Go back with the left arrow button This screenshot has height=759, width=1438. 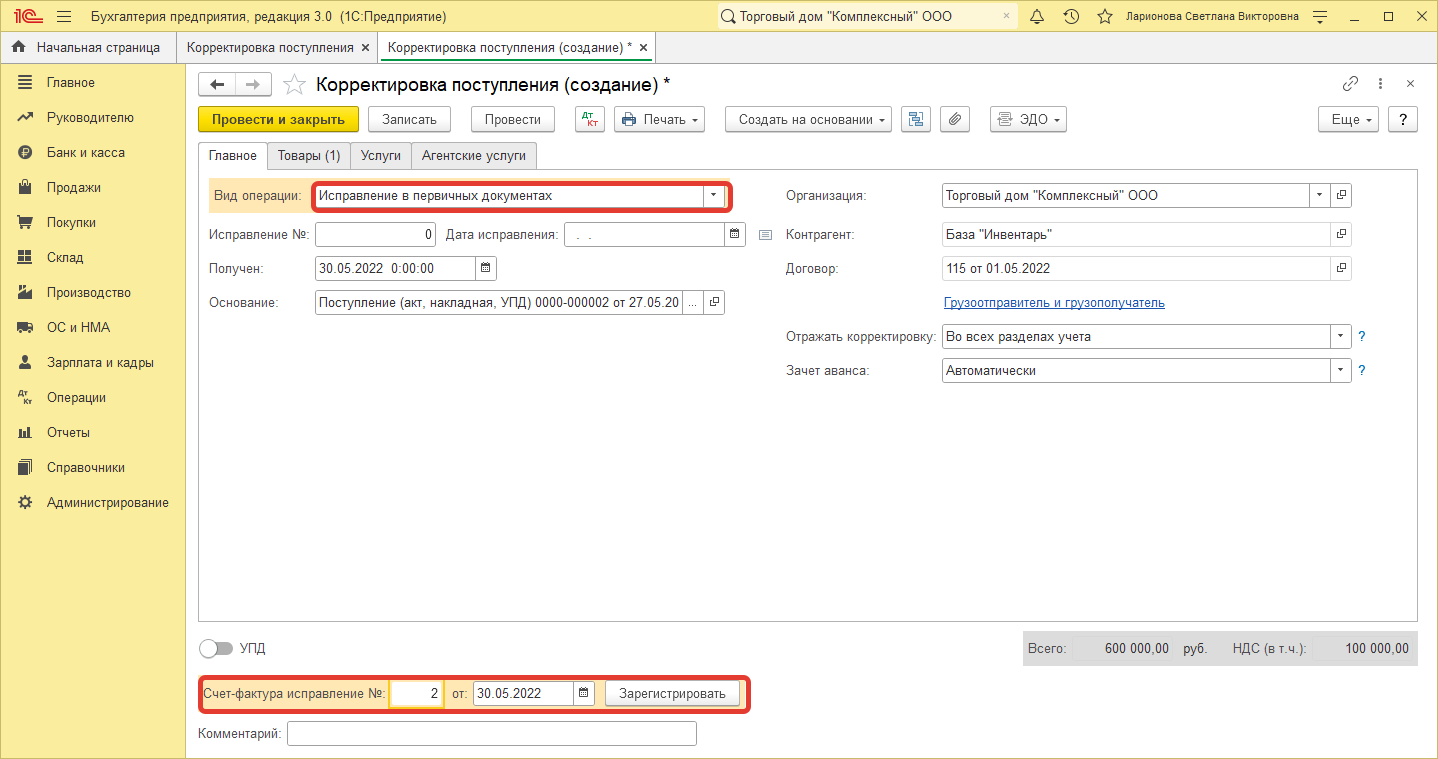point(217,85)
